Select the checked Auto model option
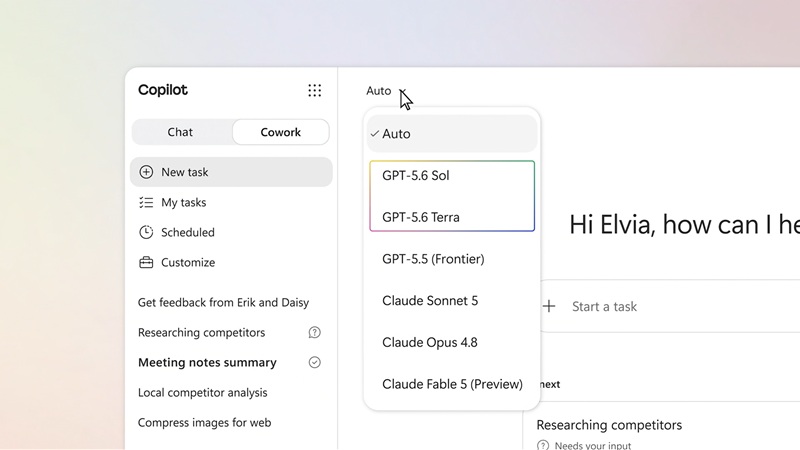Screen dimensions: 800x450 (x=452, y=134)
